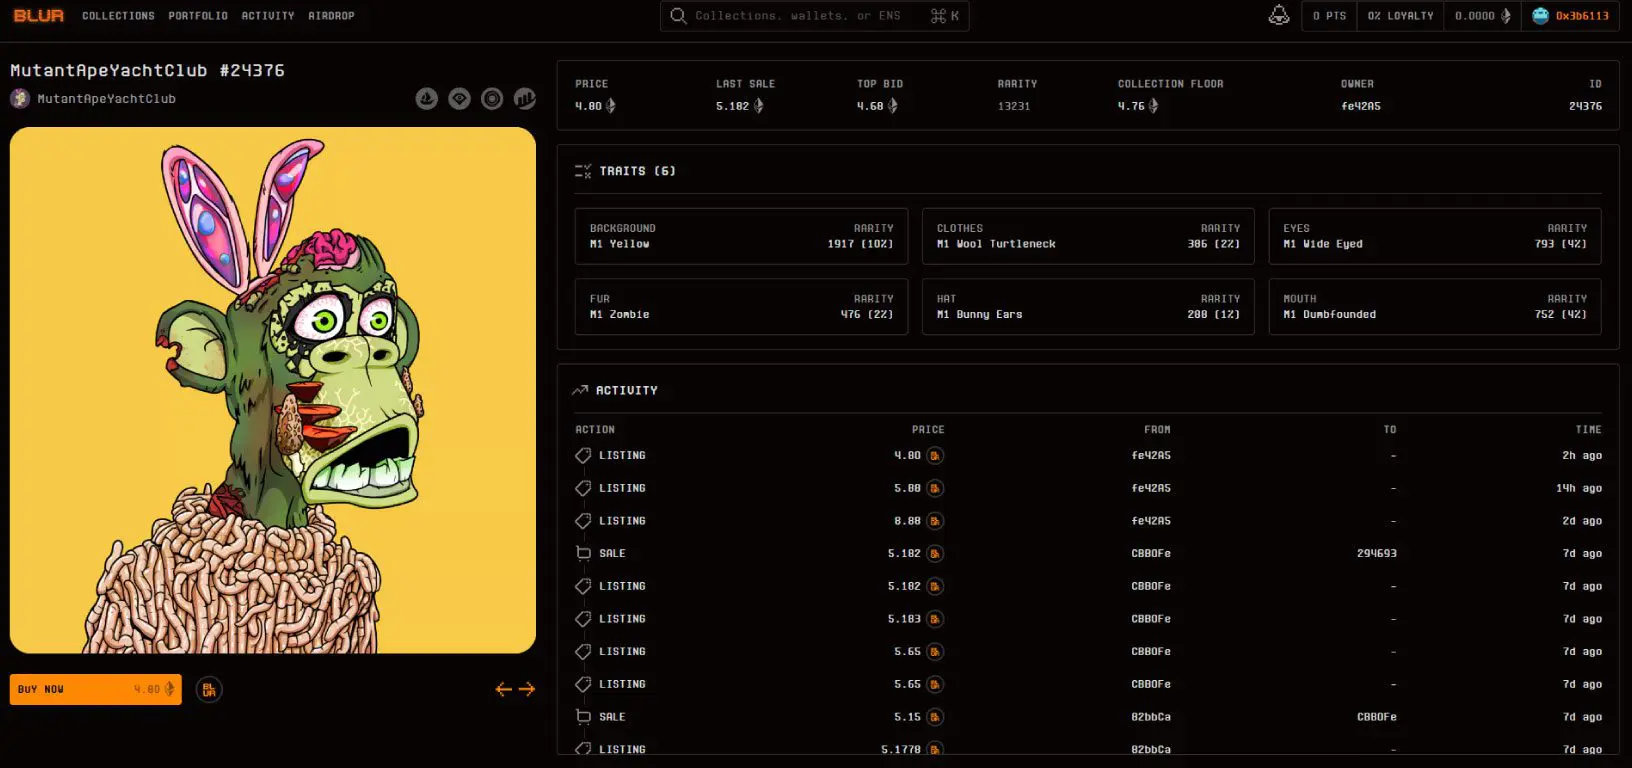The height and width of the screenshot is (768, 1632).
Task: Click the cart icon of the 5.15 sale row
Action: tap(583, 717)
